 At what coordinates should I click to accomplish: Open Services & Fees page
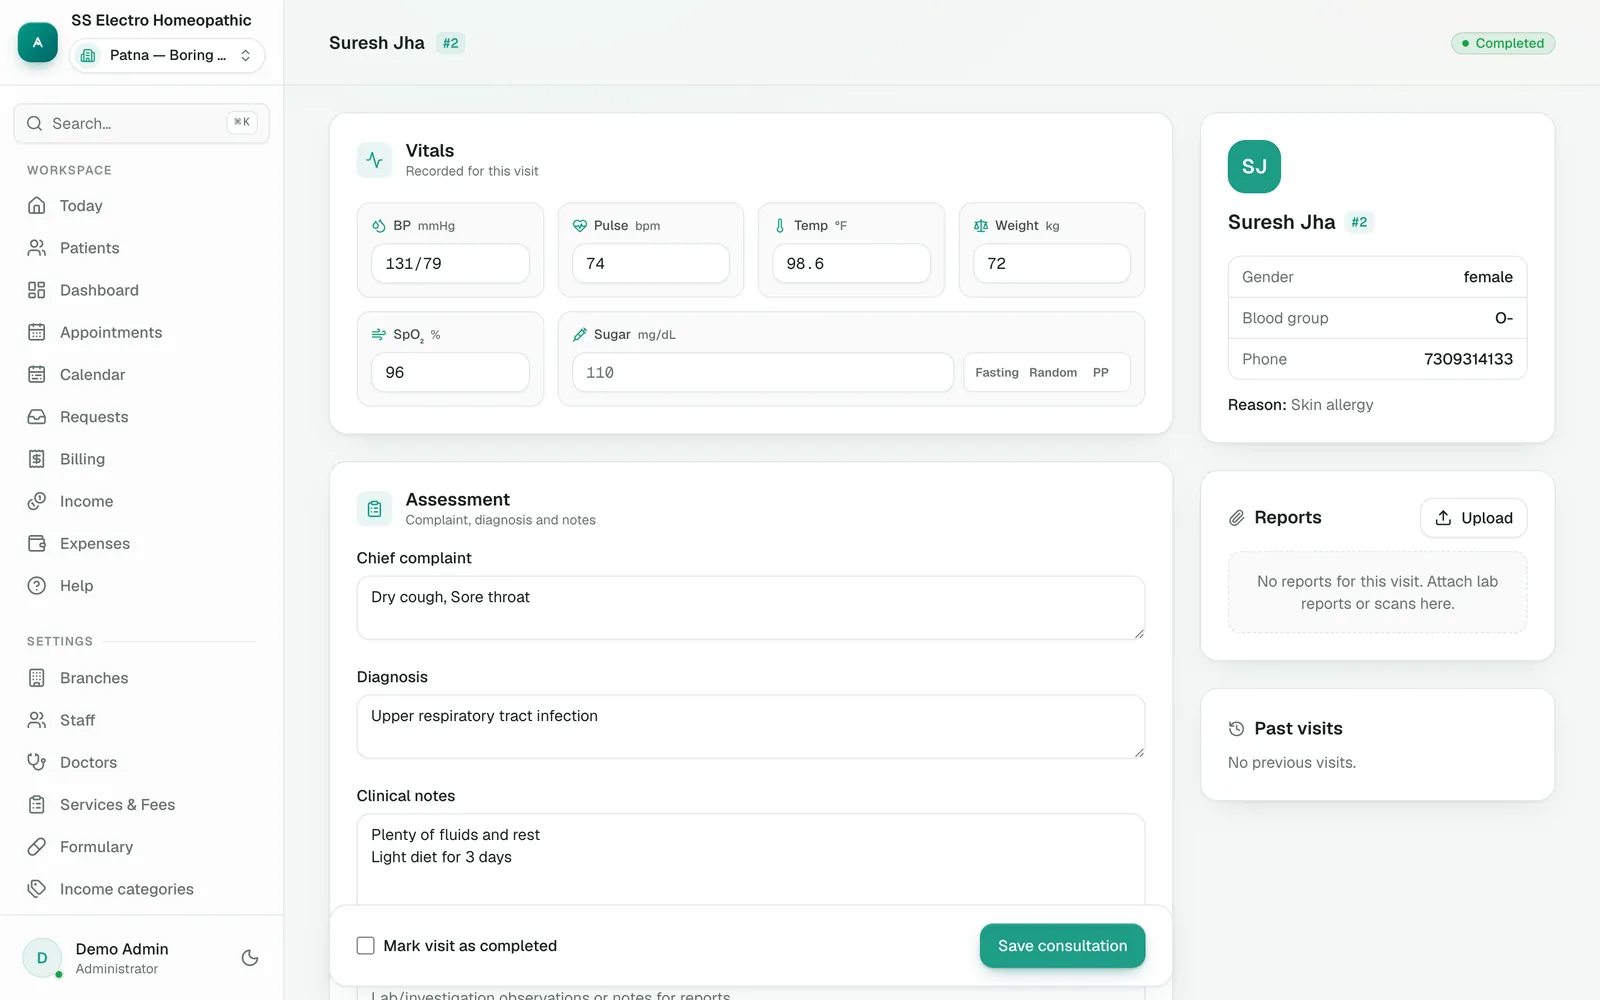(142, 804)
